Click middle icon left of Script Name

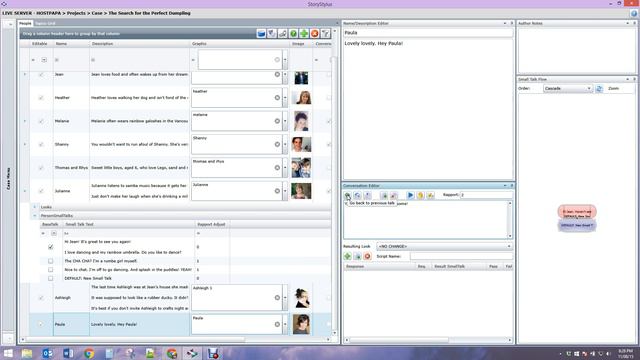358,256
